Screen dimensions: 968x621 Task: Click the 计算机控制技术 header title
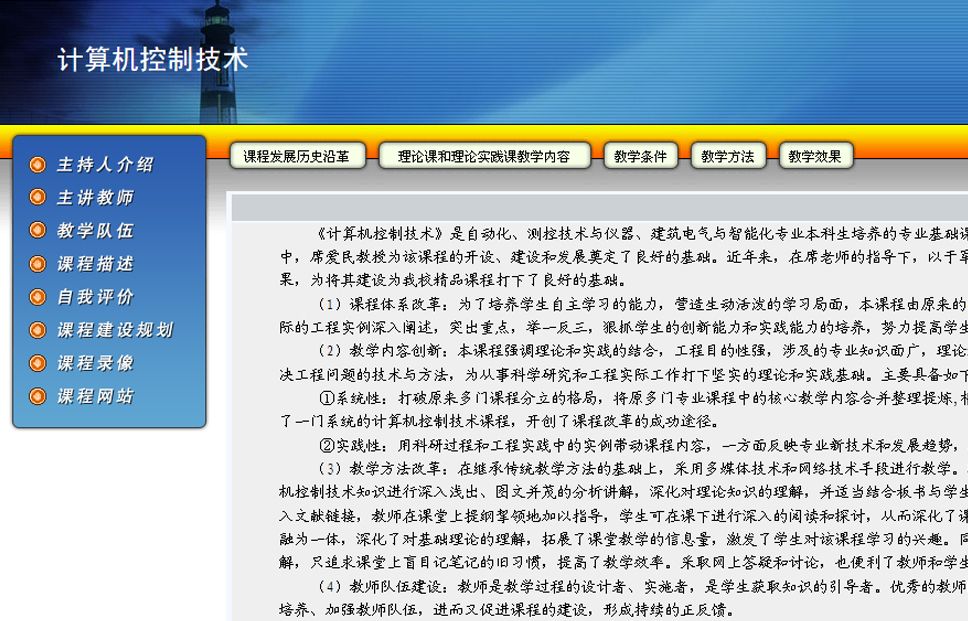[x=152, y=60]
